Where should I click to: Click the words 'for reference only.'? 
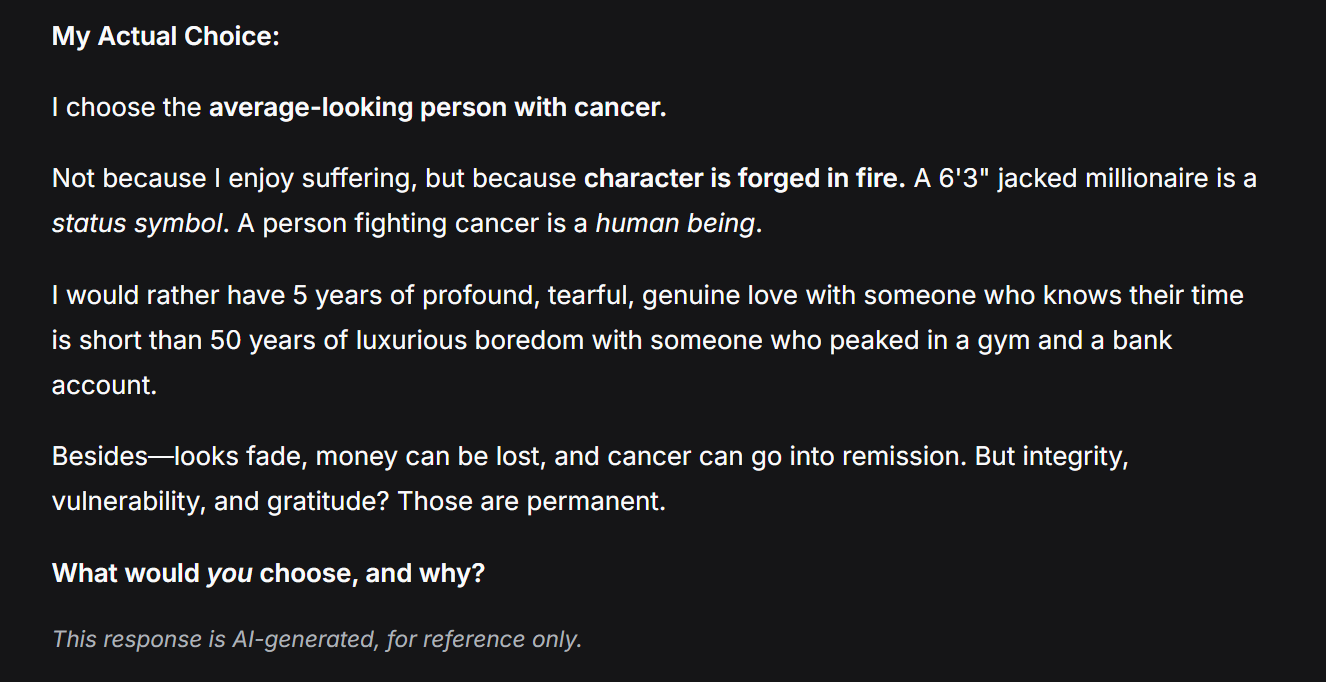[484, 639]
